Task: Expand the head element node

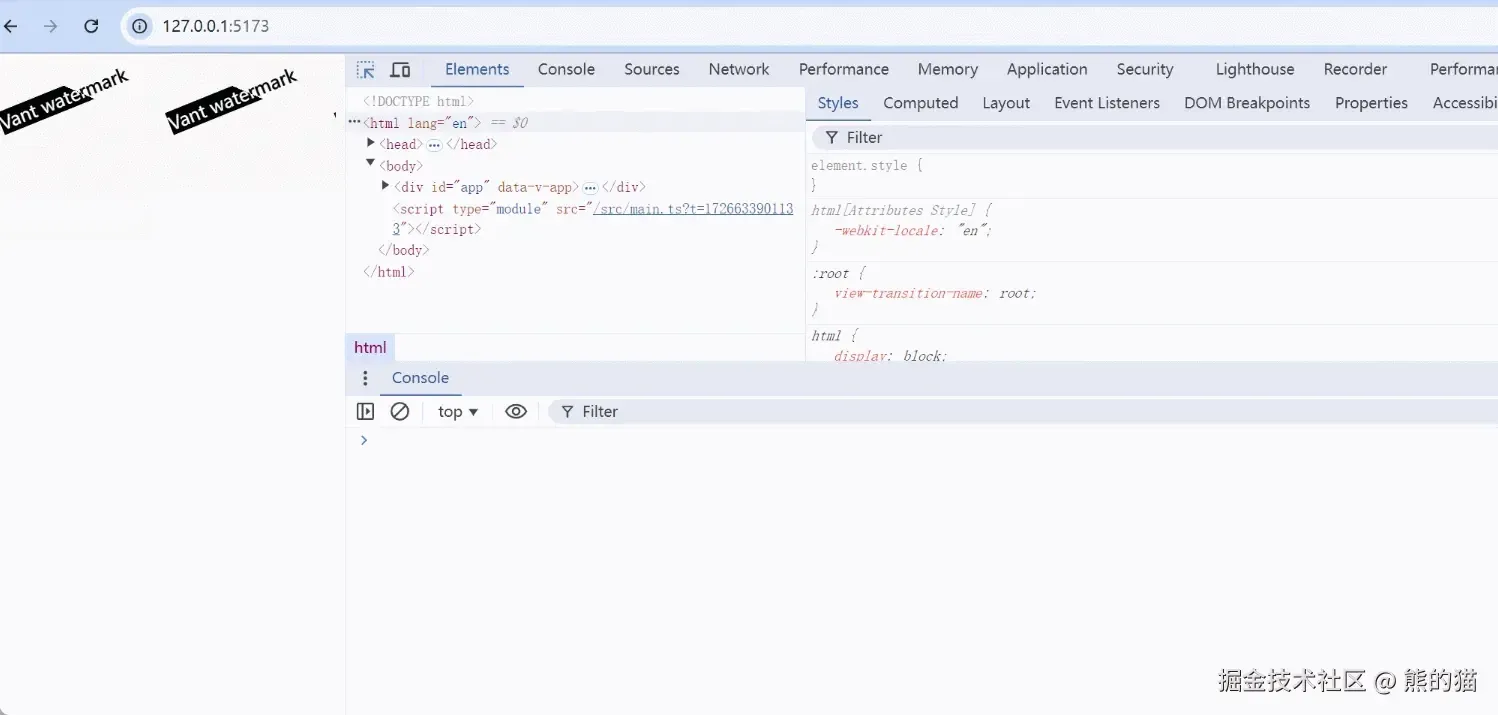Action: pyautogui.click(x=371, y=144)
